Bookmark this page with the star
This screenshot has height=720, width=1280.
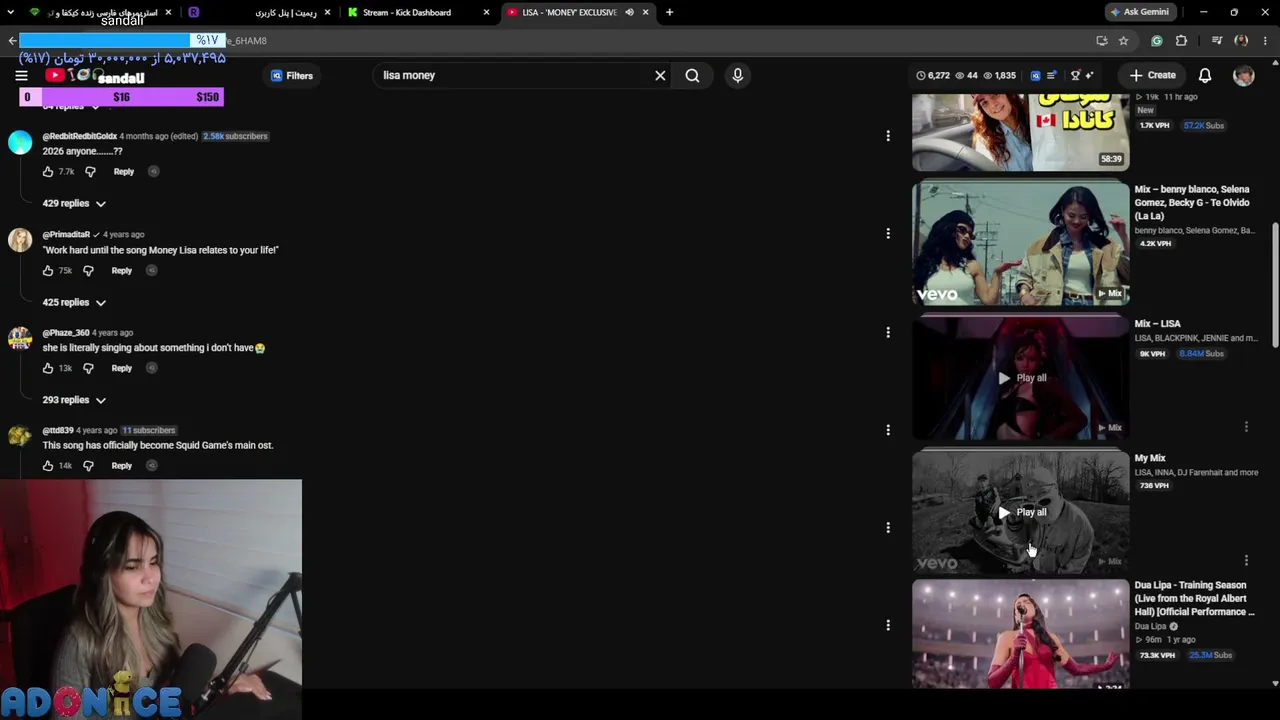coord(1124,41)
